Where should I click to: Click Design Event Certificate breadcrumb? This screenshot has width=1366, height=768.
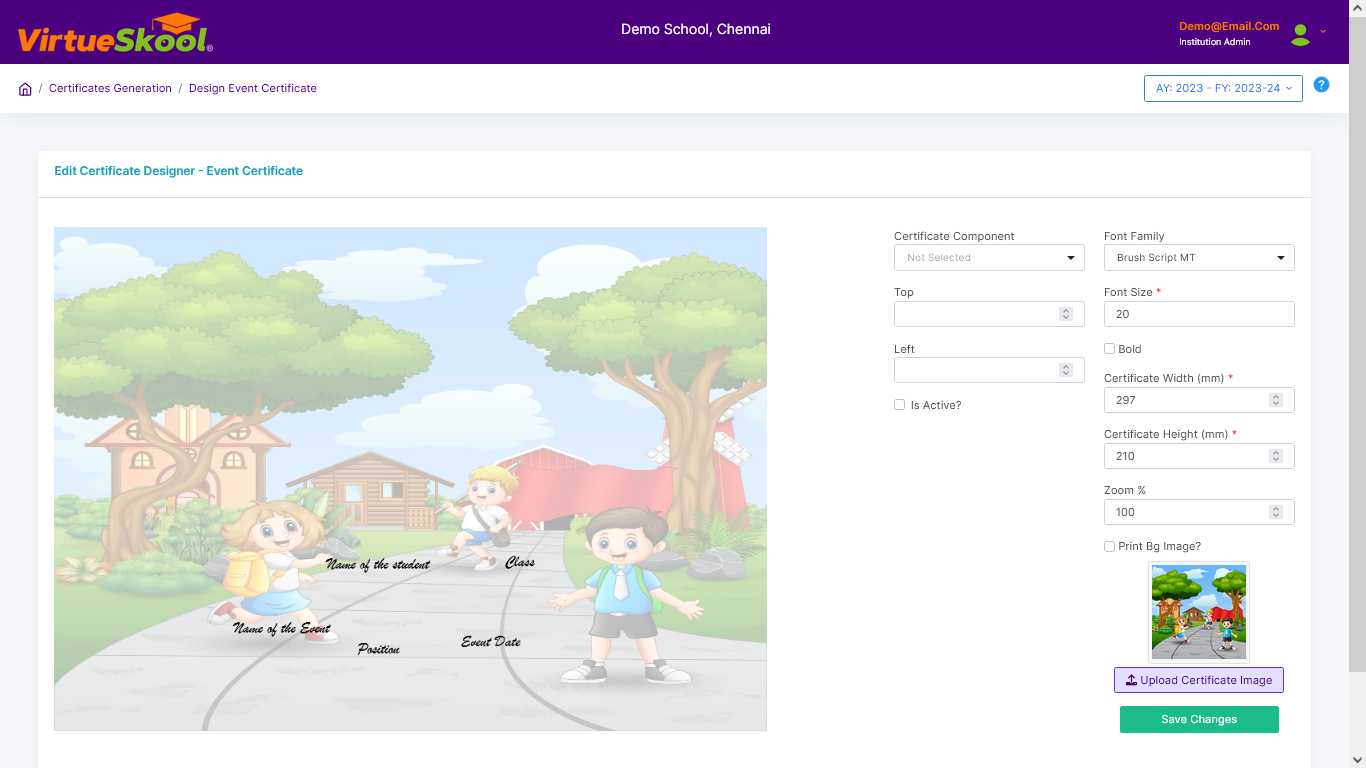coord(253,88)
